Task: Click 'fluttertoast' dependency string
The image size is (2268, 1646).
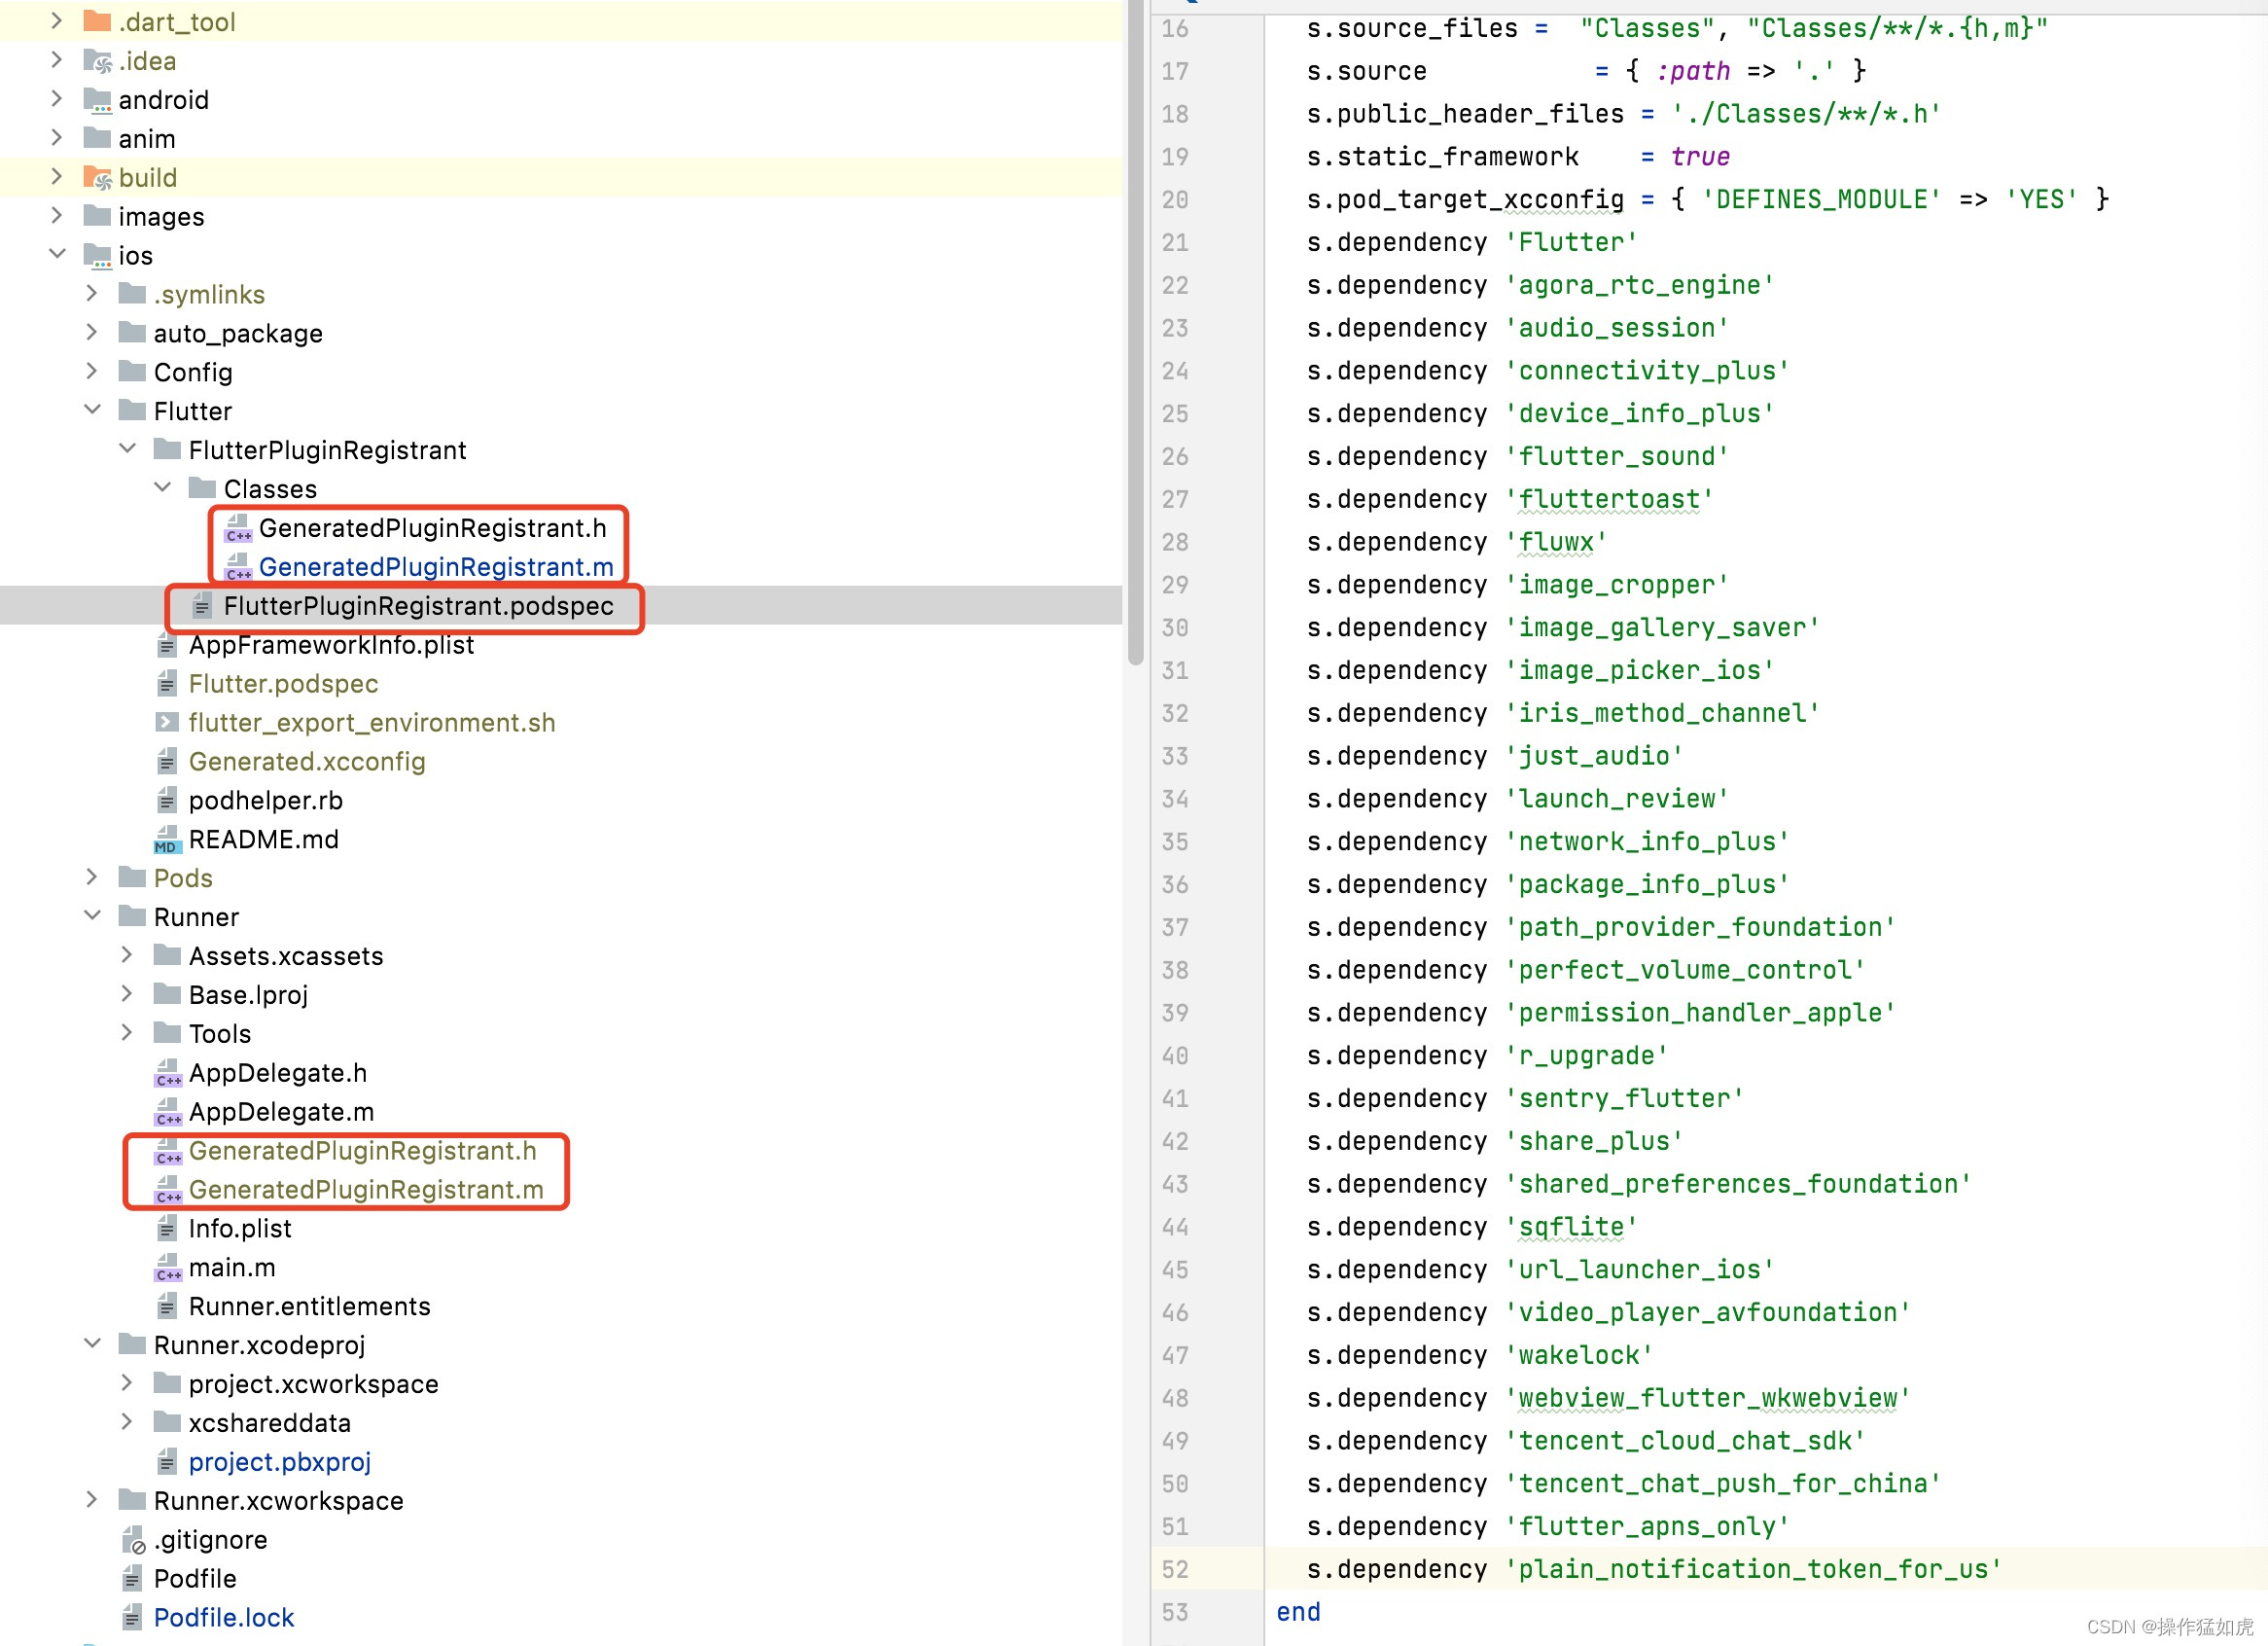Action: (x=1610, y=499)
